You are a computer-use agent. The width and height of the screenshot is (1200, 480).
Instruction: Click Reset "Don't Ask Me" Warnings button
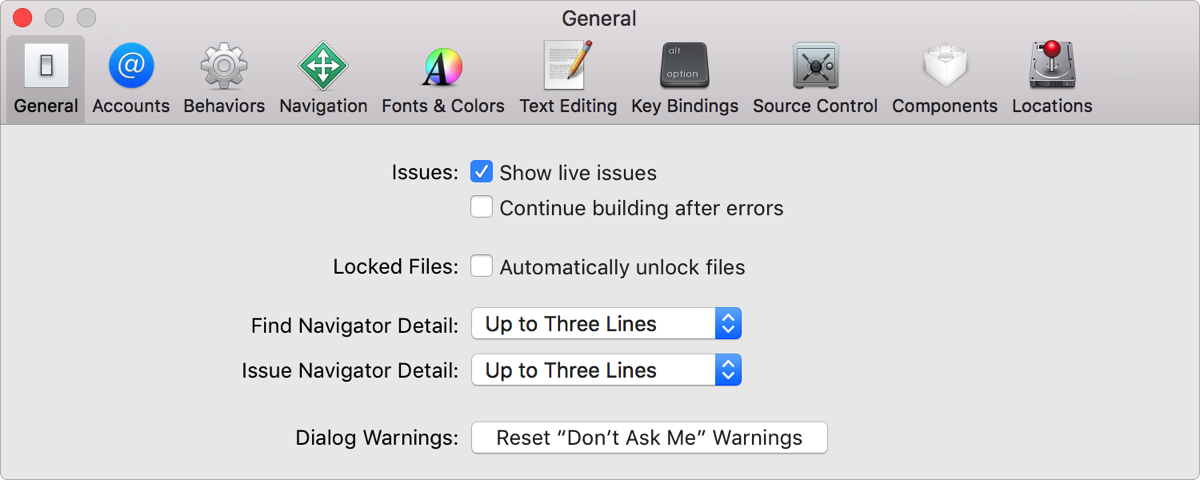click(649, 438)
